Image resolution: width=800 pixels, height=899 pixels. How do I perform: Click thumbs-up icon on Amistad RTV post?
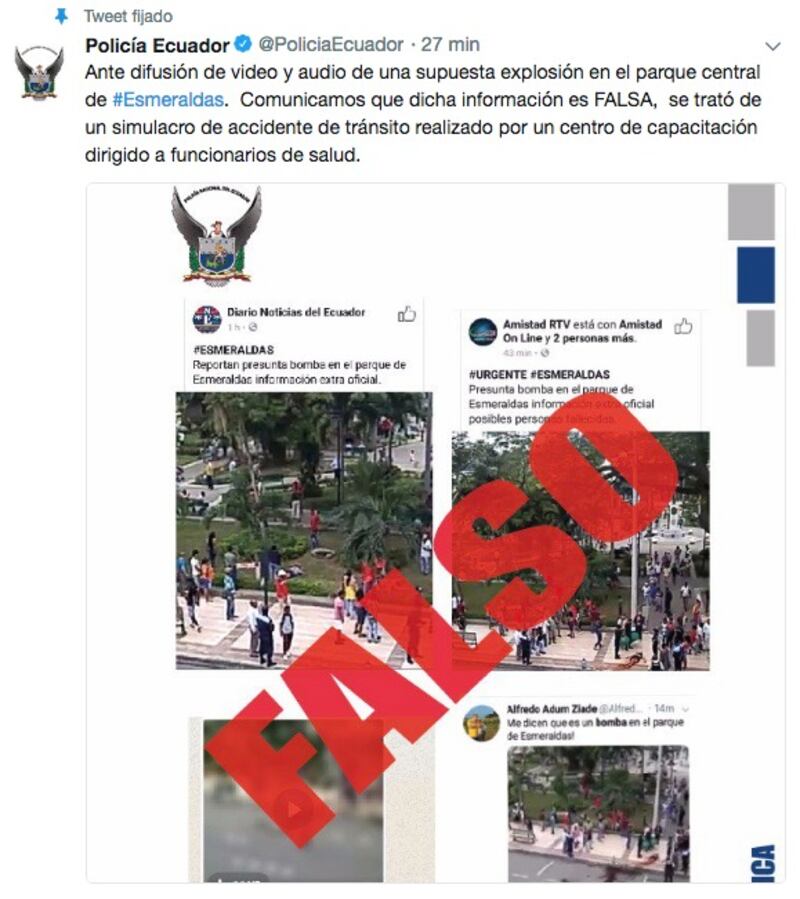(x=682, y=326)
